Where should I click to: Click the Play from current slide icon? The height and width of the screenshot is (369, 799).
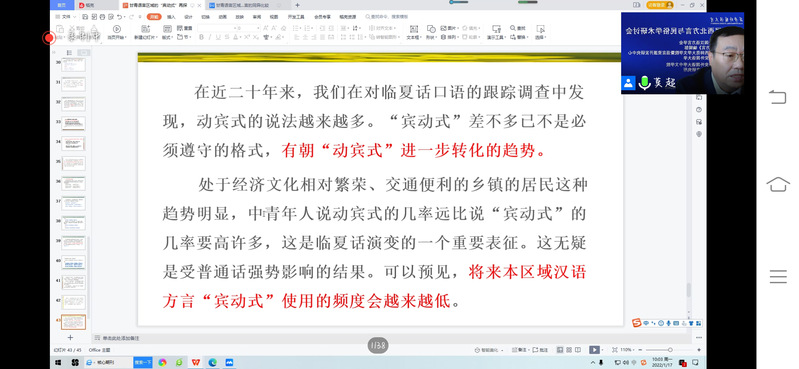117,29
